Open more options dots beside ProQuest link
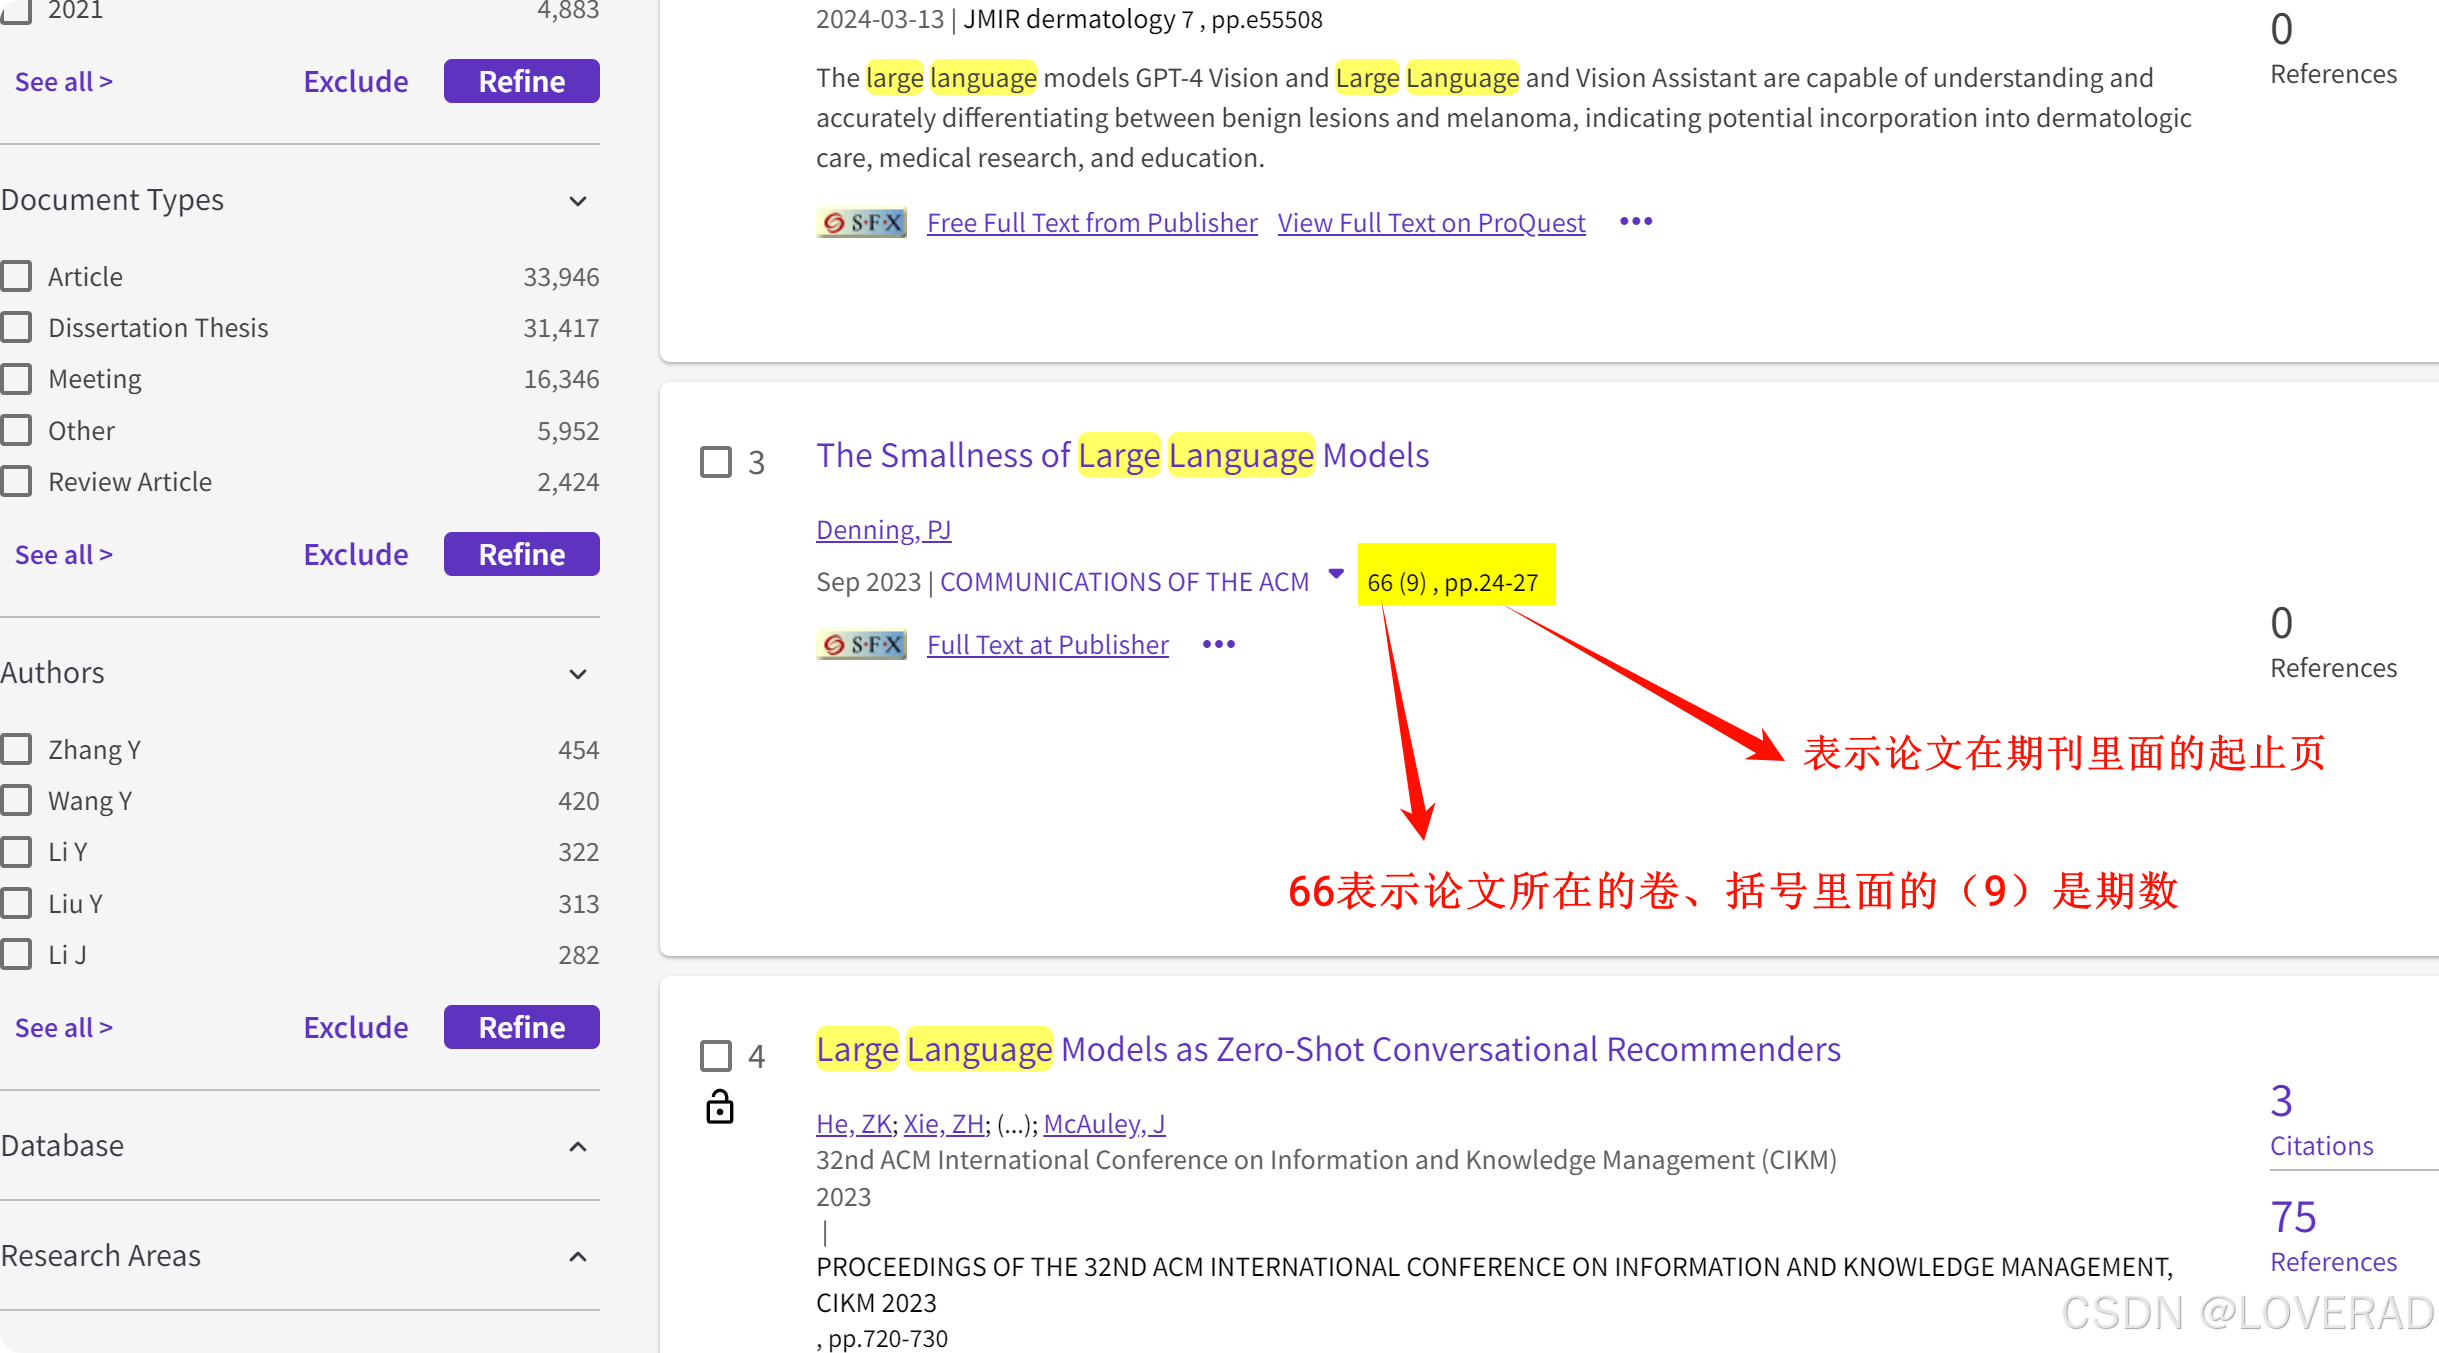Viewport: 2439px width, 1353px height. click(x=1635, y=221)
